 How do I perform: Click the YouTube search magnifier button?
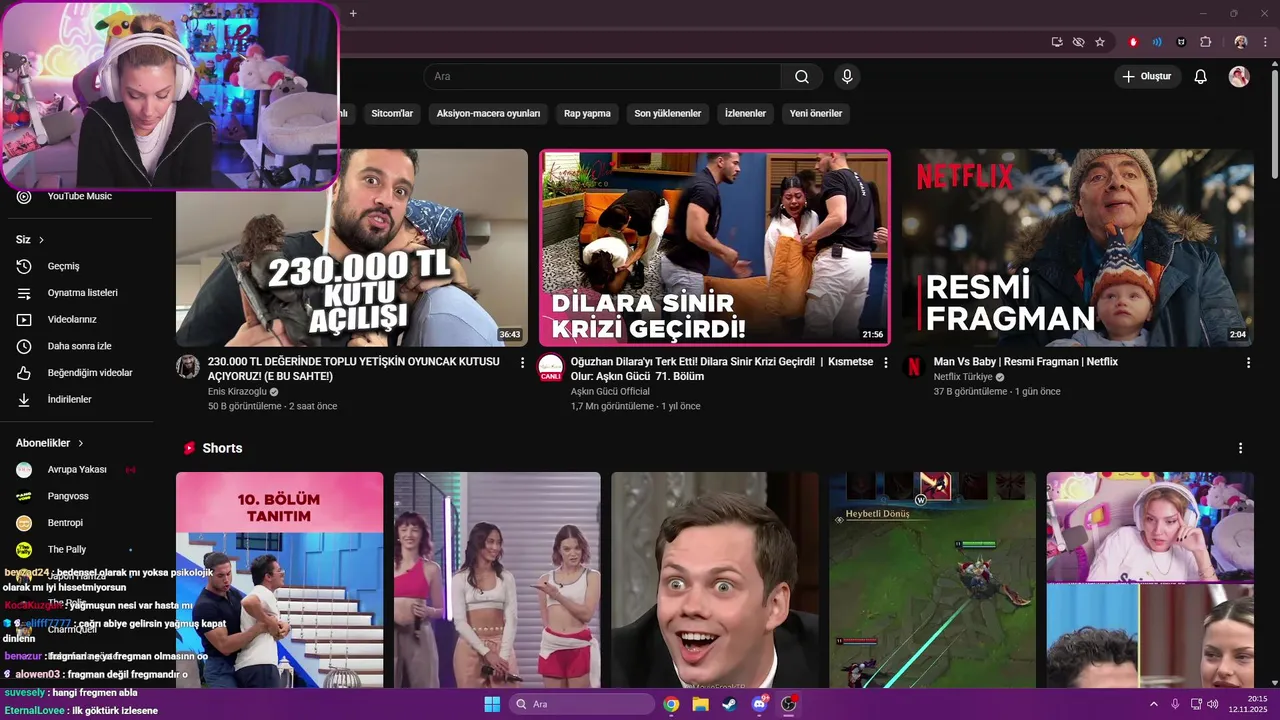[802, 77]
